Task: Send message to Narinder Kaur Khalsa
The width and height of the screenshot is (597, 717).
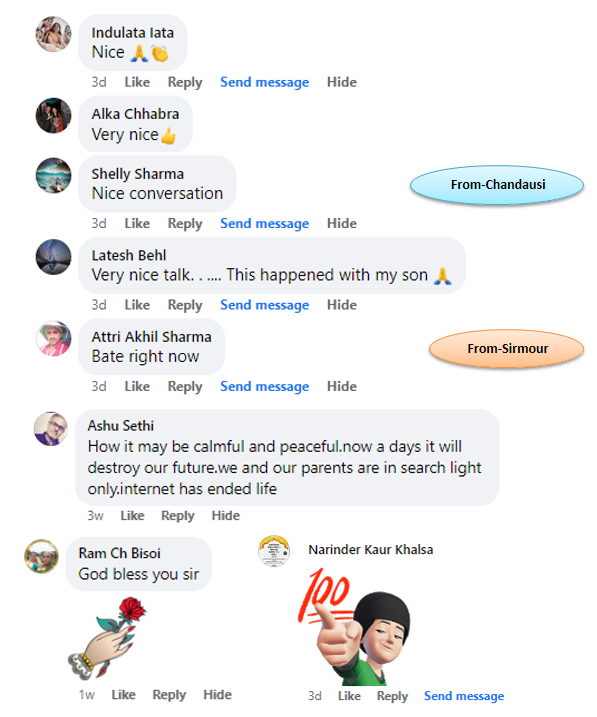Action: (x=464, y=696)
